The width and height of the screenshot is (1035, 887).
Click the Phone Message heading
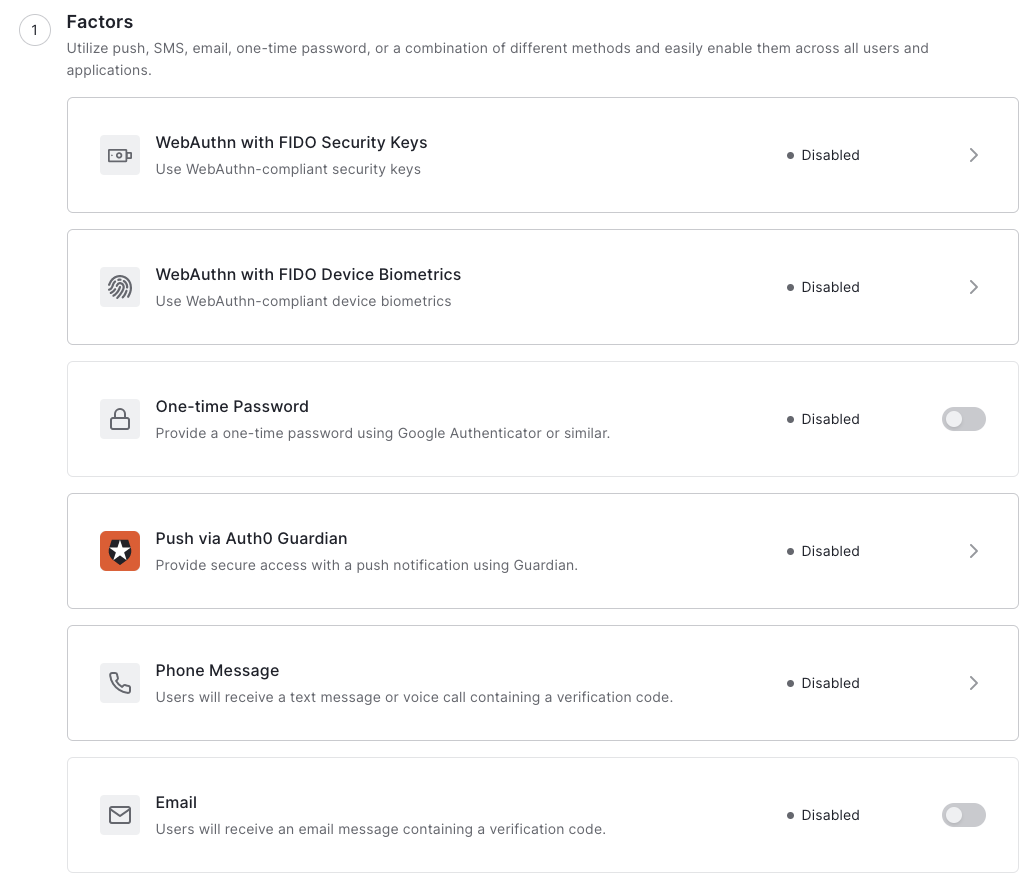pyautogui.click(x=217, y=670)
